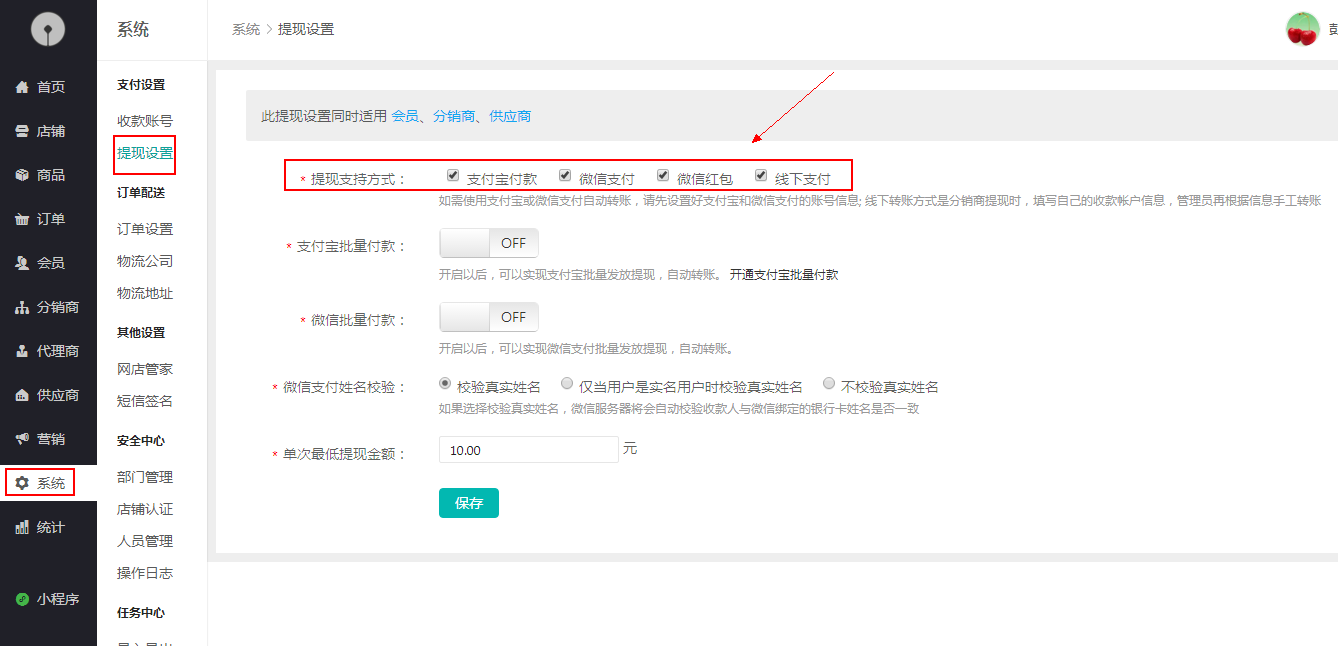Open 收款账号 in the settings submenu
Screen dimensions: 1338x646
click(145, 121)
